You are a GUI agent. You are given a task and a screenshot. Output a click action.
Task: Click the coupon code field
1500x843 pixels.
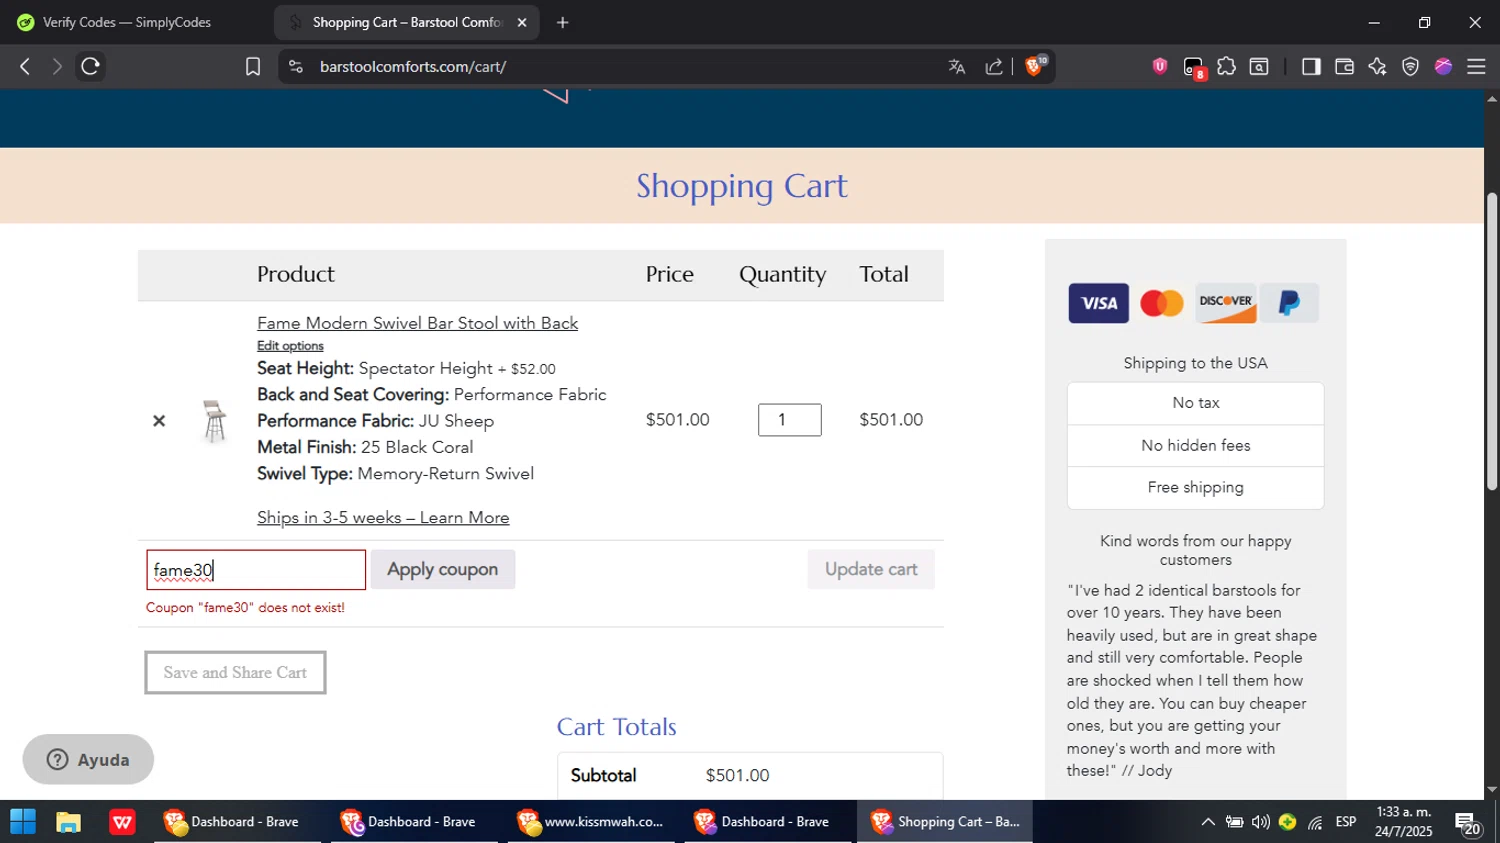tap(256, 570)
